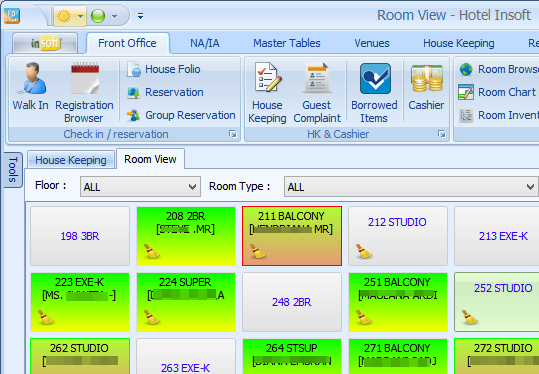539x374 pixels.
Task: Customize the quick access toolbar arrow
Action: [140, 16]
